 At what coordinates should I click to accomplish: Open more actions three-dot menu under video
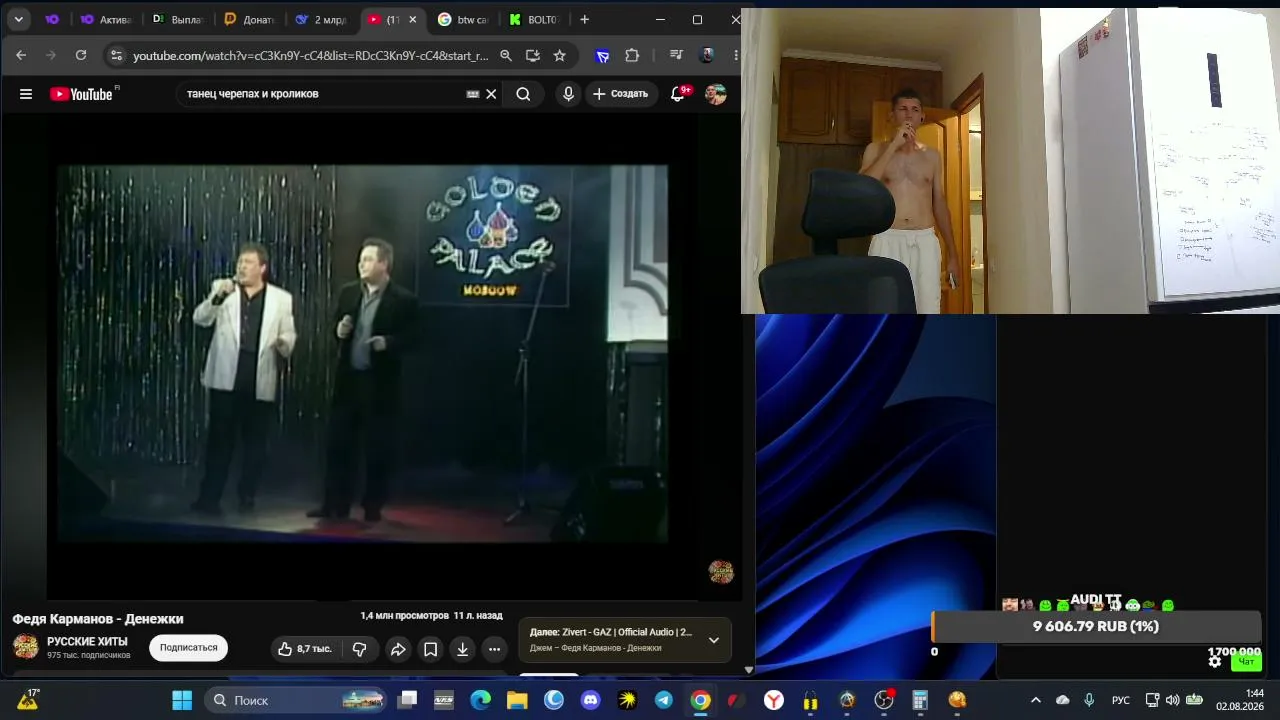(494, 649)
